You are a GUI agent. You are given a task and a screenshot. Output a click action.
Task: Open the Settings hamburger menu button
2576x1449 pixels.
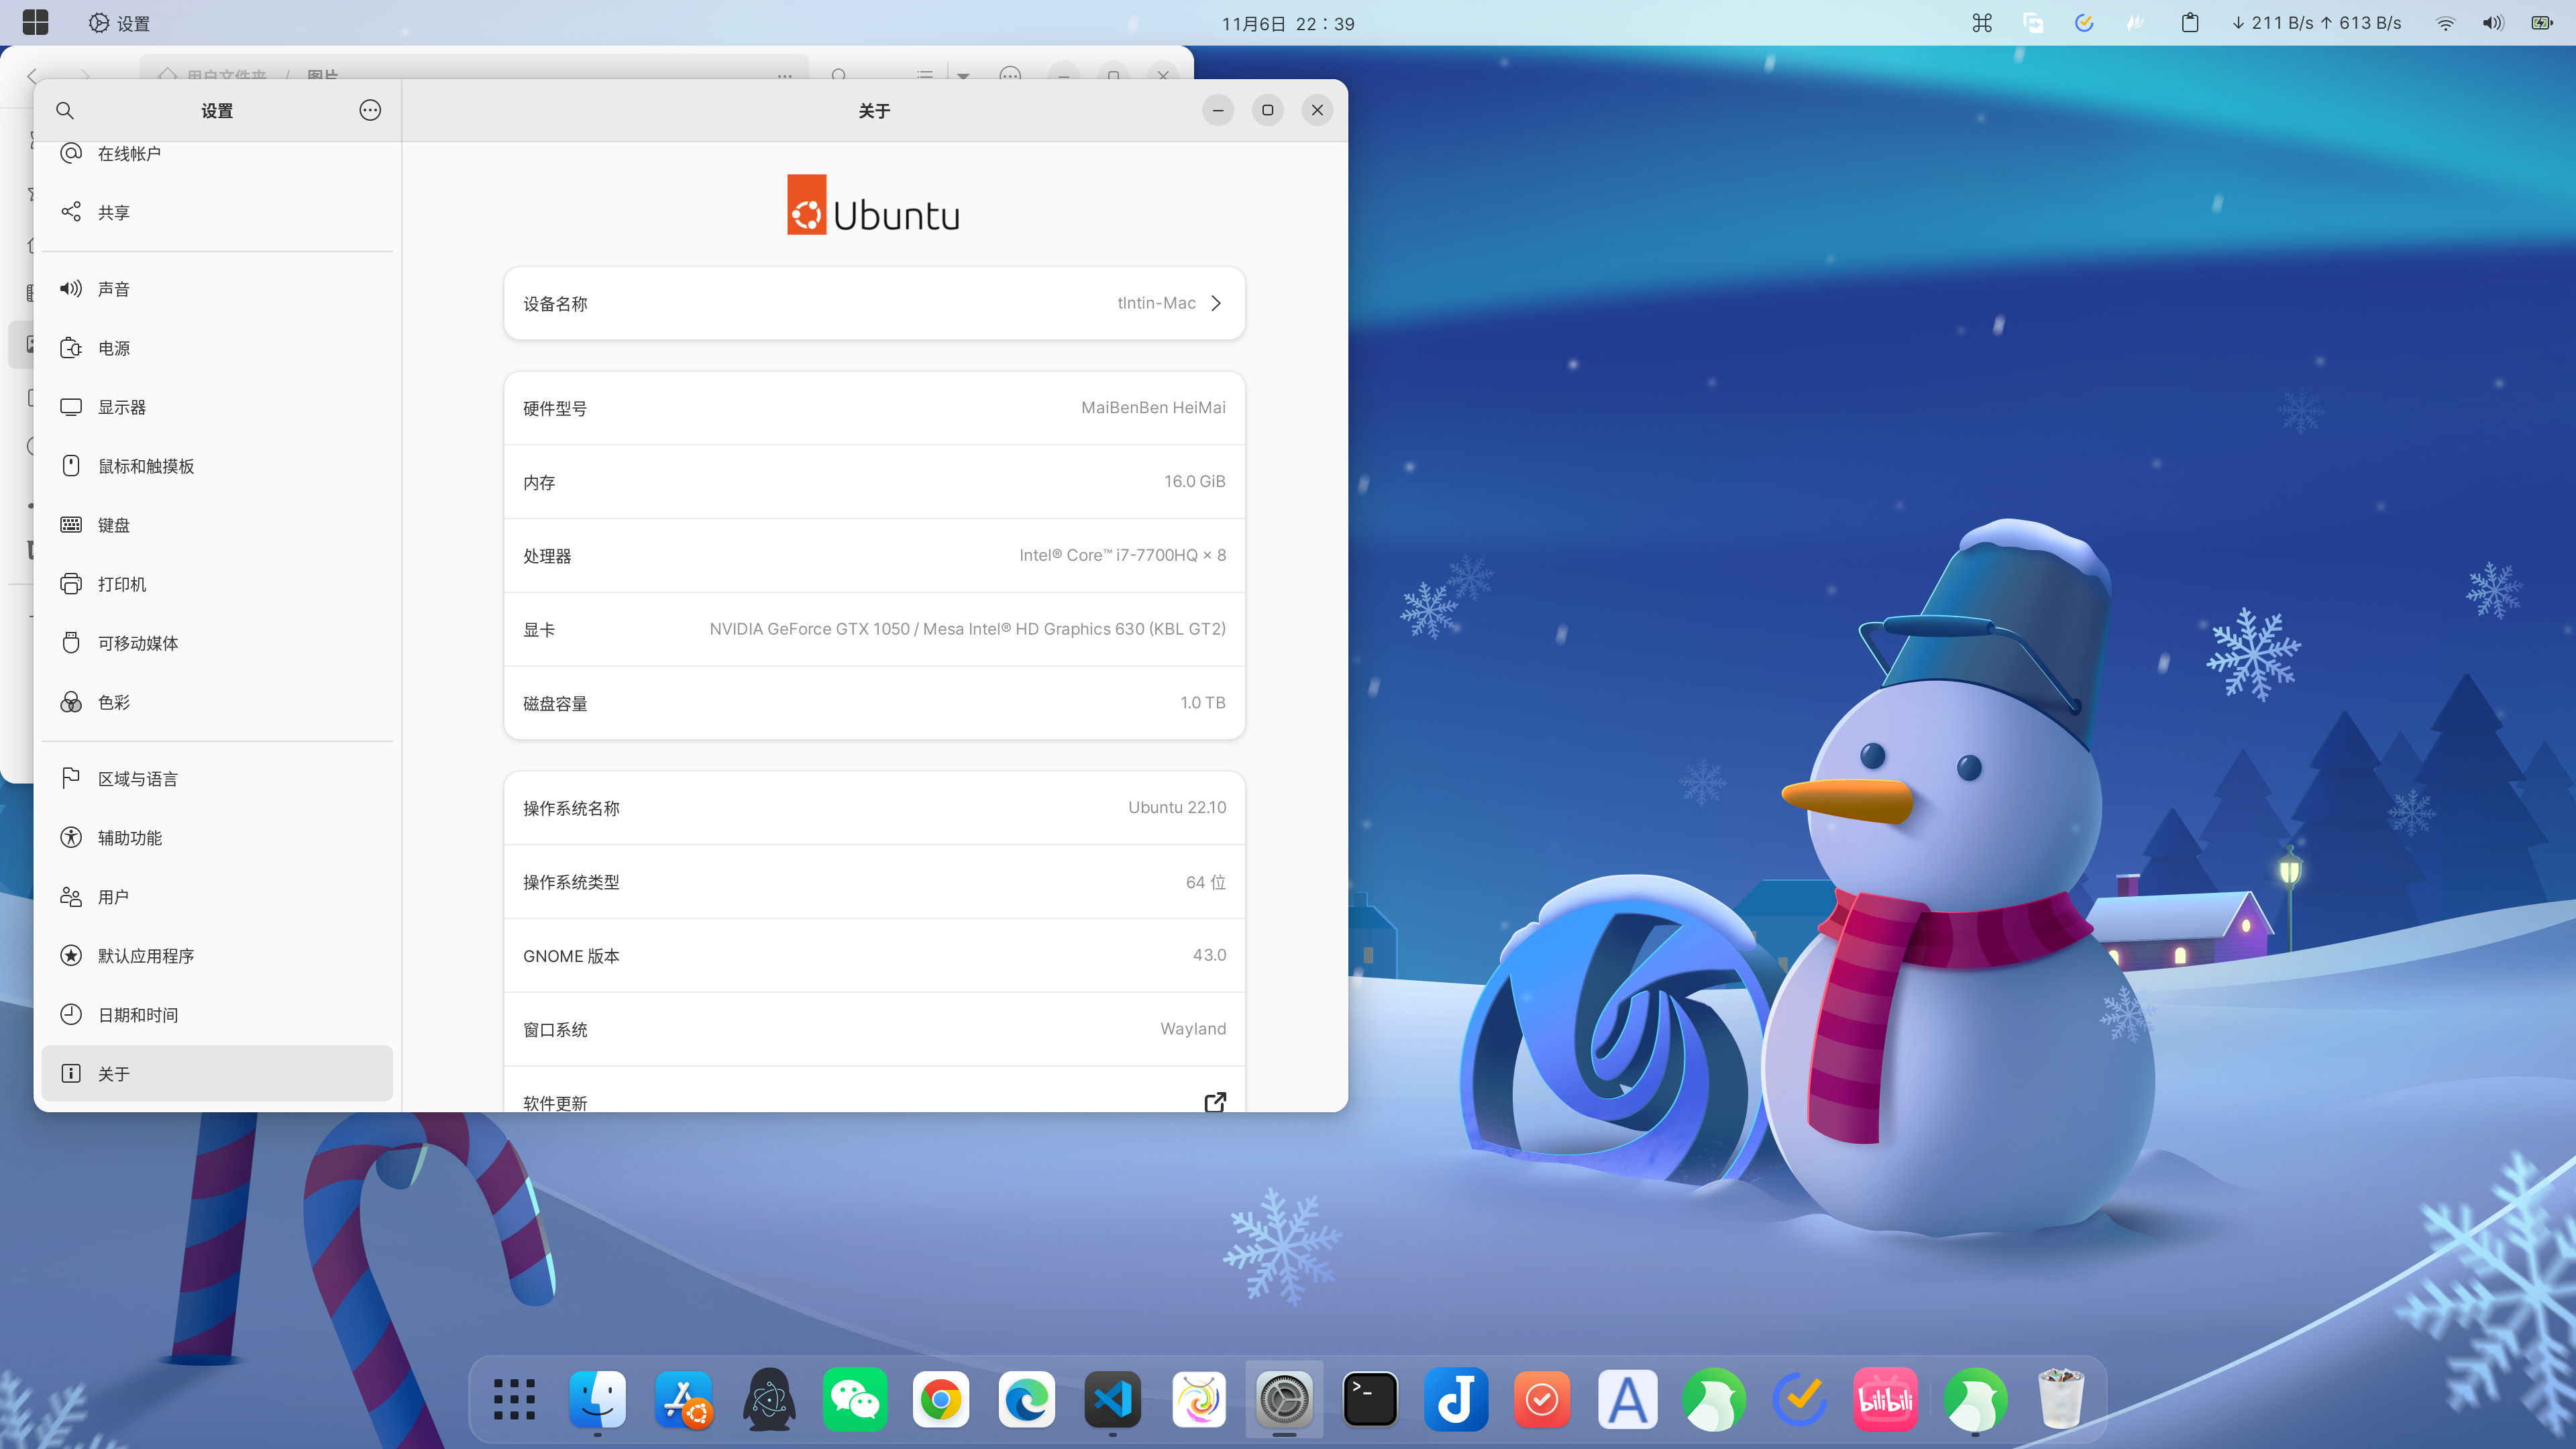(x=370, y=110)
